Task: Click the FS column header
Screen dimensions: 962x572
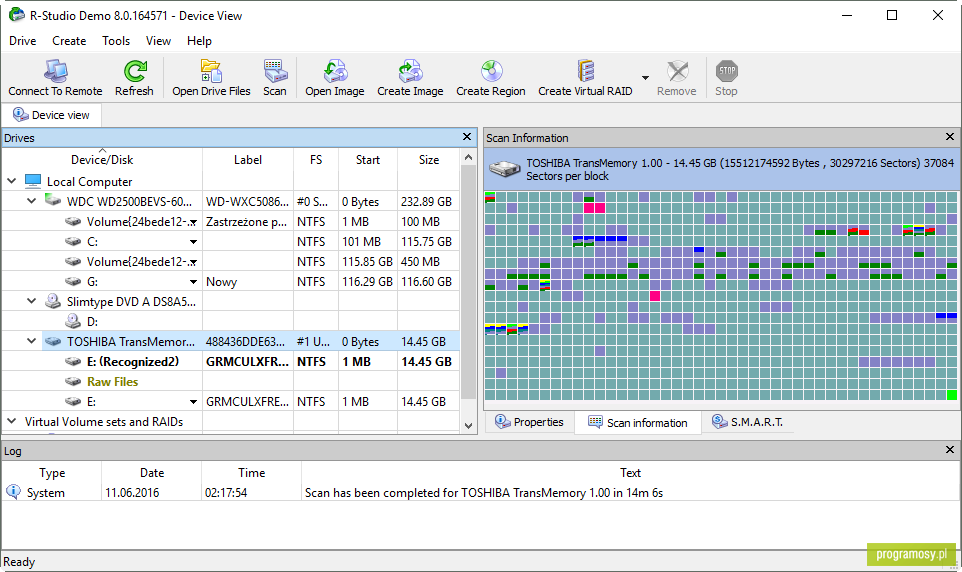Action: coord(316,160)
